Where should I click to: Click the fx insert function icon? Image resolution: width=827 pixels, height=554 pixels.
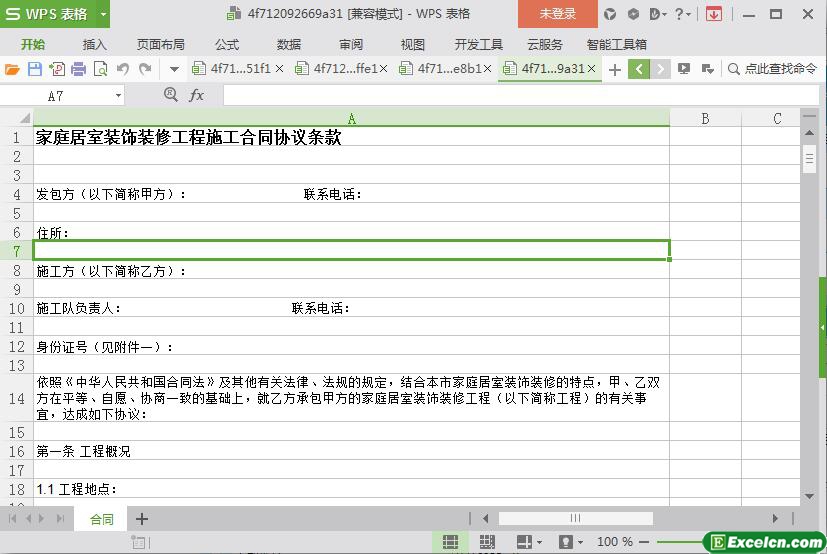click(x=196, y=95)
